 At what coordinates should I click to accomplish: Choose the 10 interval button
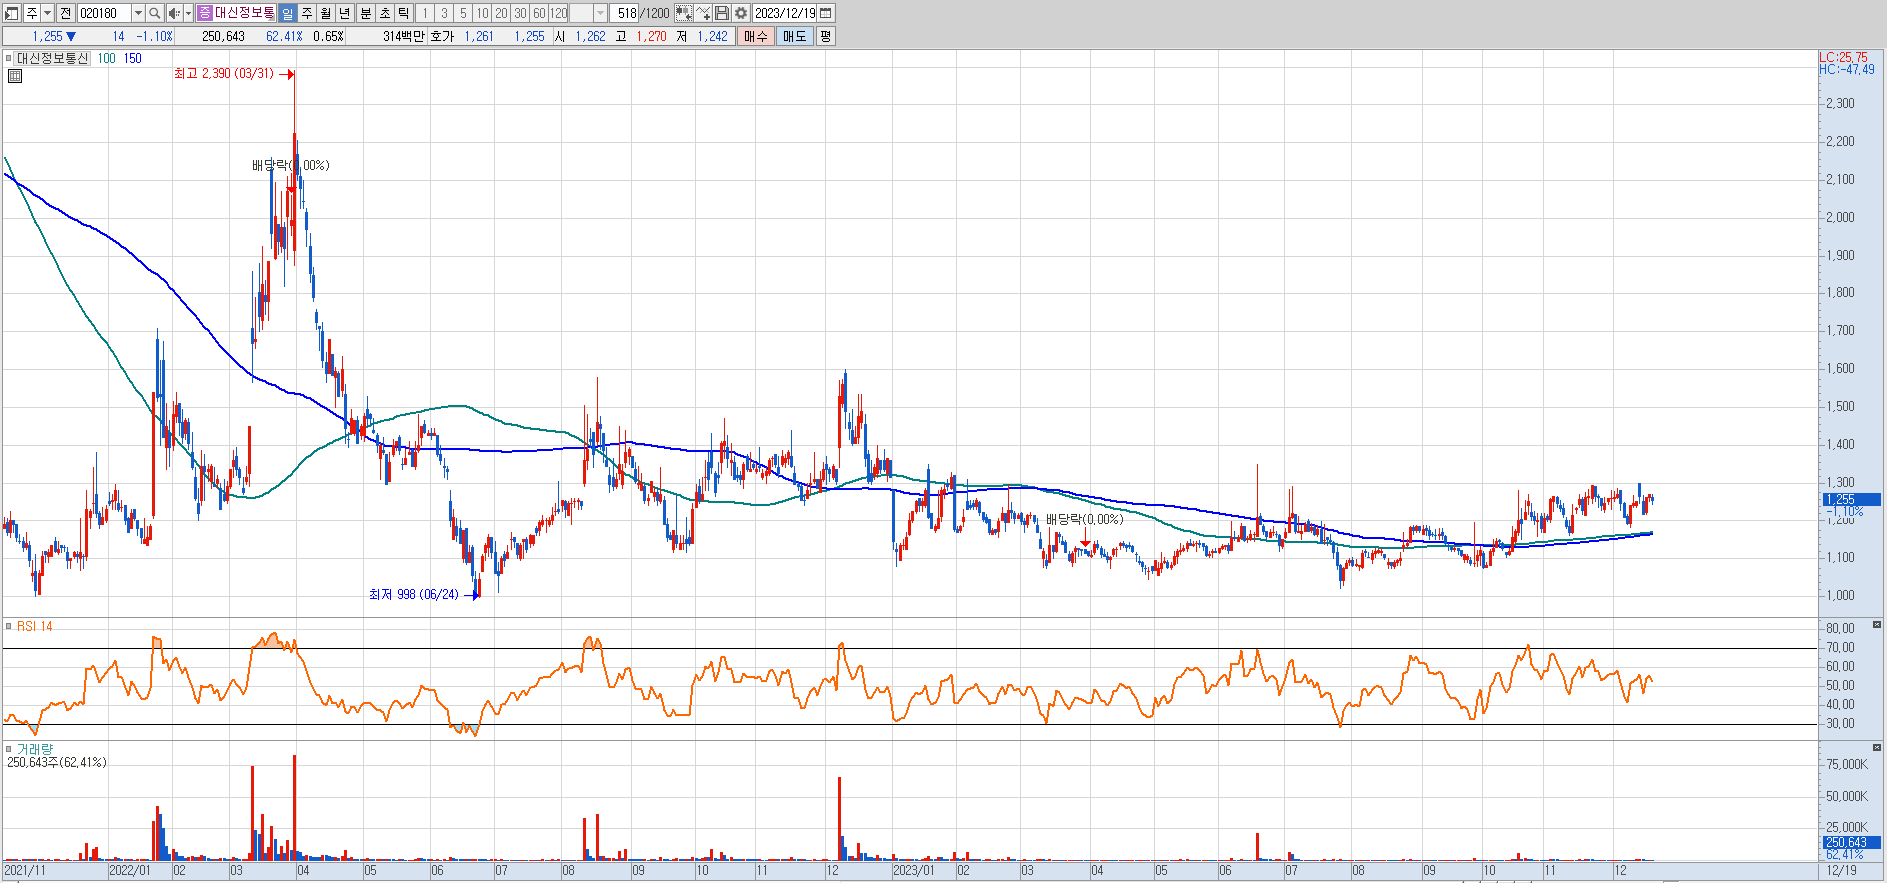coord(482,13)
